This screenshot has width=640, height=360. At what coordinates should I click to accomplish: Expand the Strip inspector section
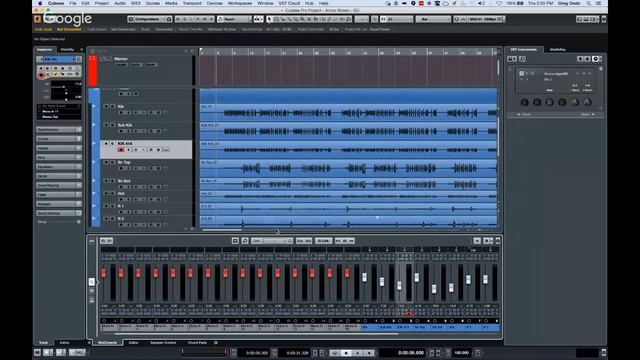pyautogui.click(x=59, y=158)
